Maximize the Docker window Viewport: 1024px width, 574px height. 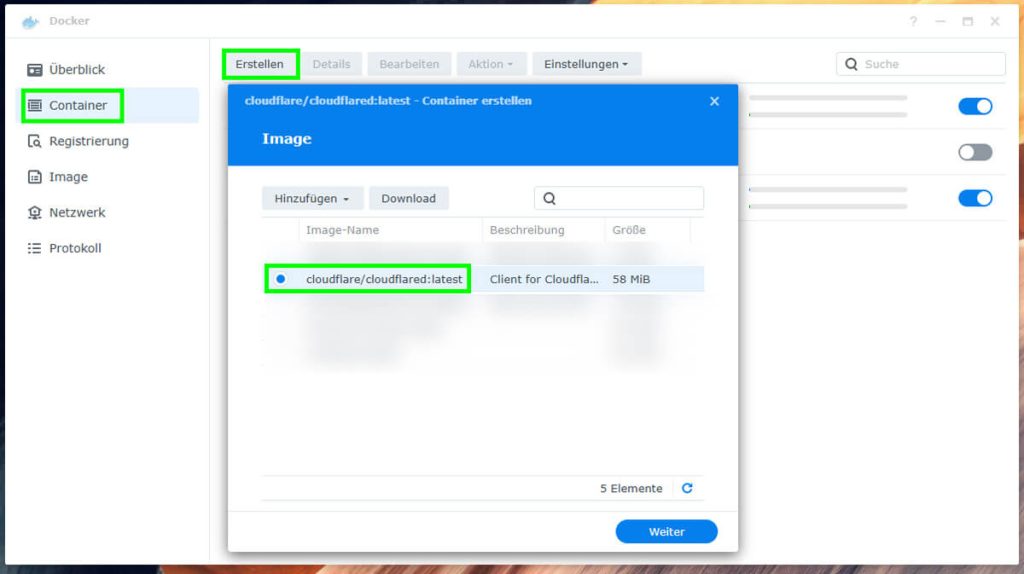coord(968,22)
